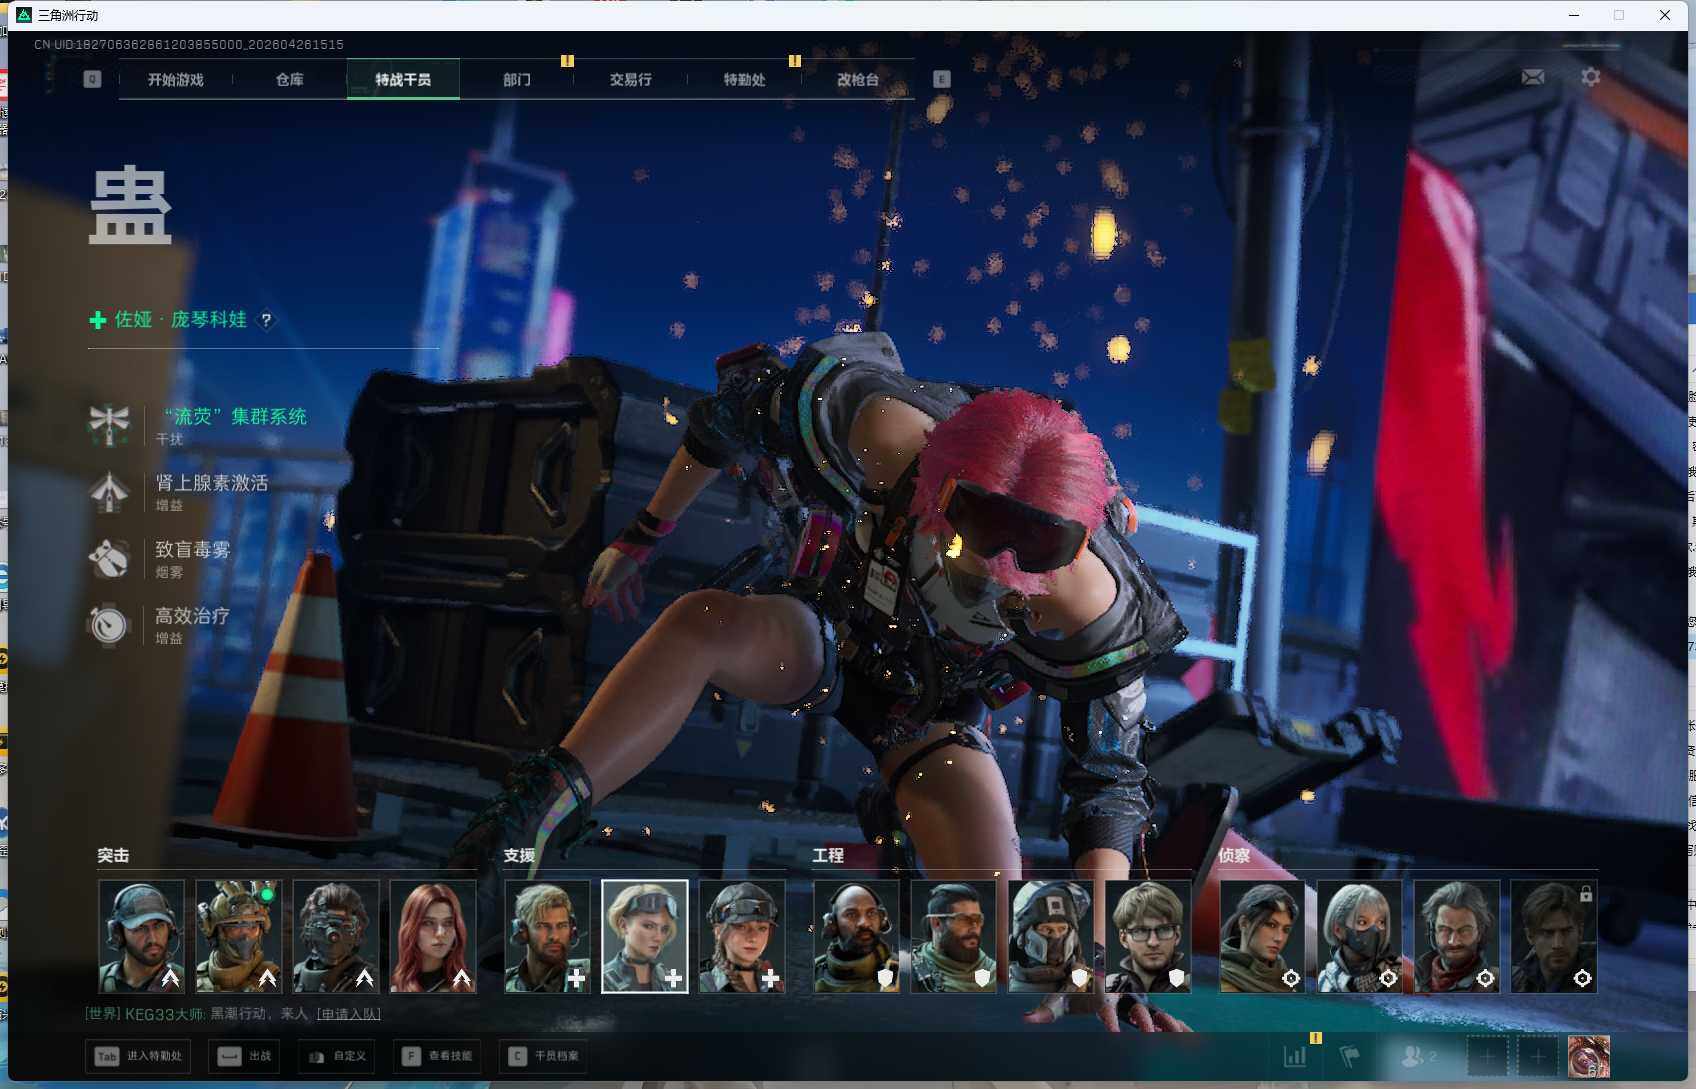Select the 突击 operator wearing a cap and headset

point(141,936)
